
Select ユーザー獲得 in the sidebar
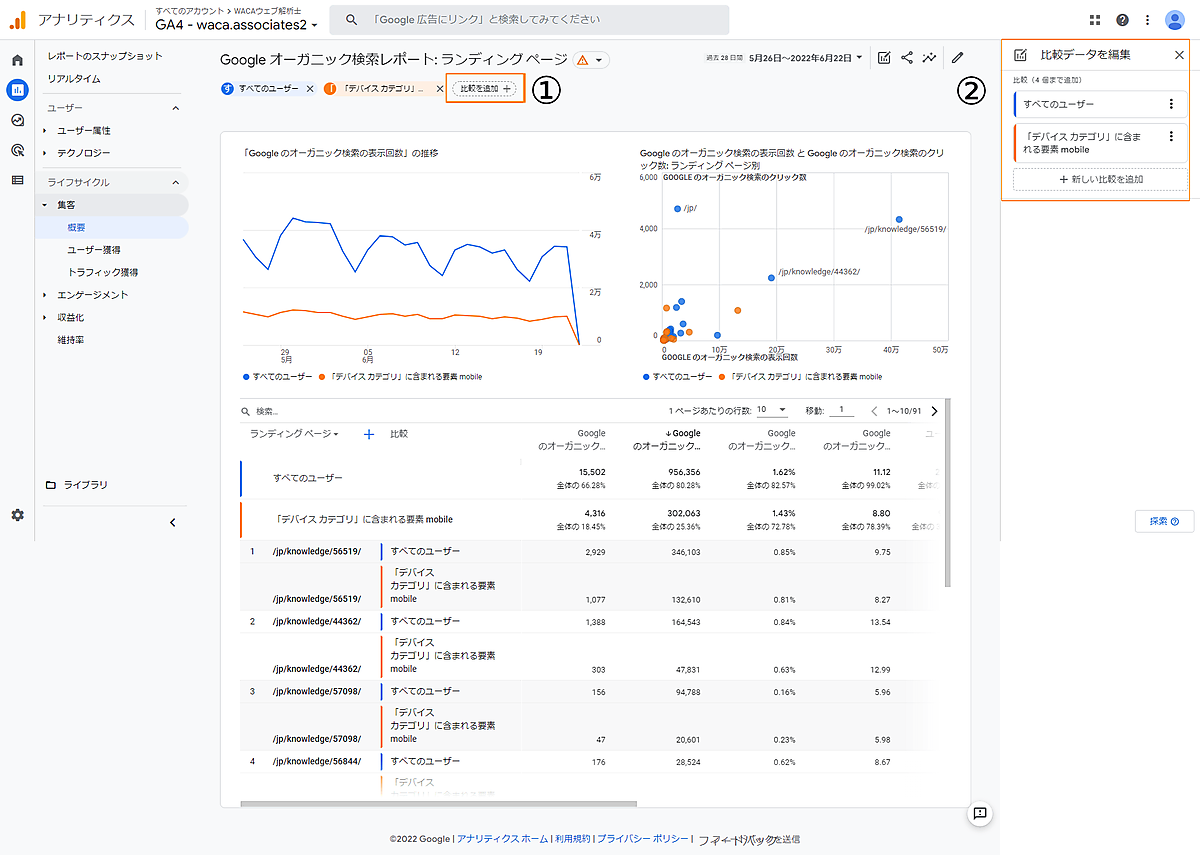click(x=94, y=250)
